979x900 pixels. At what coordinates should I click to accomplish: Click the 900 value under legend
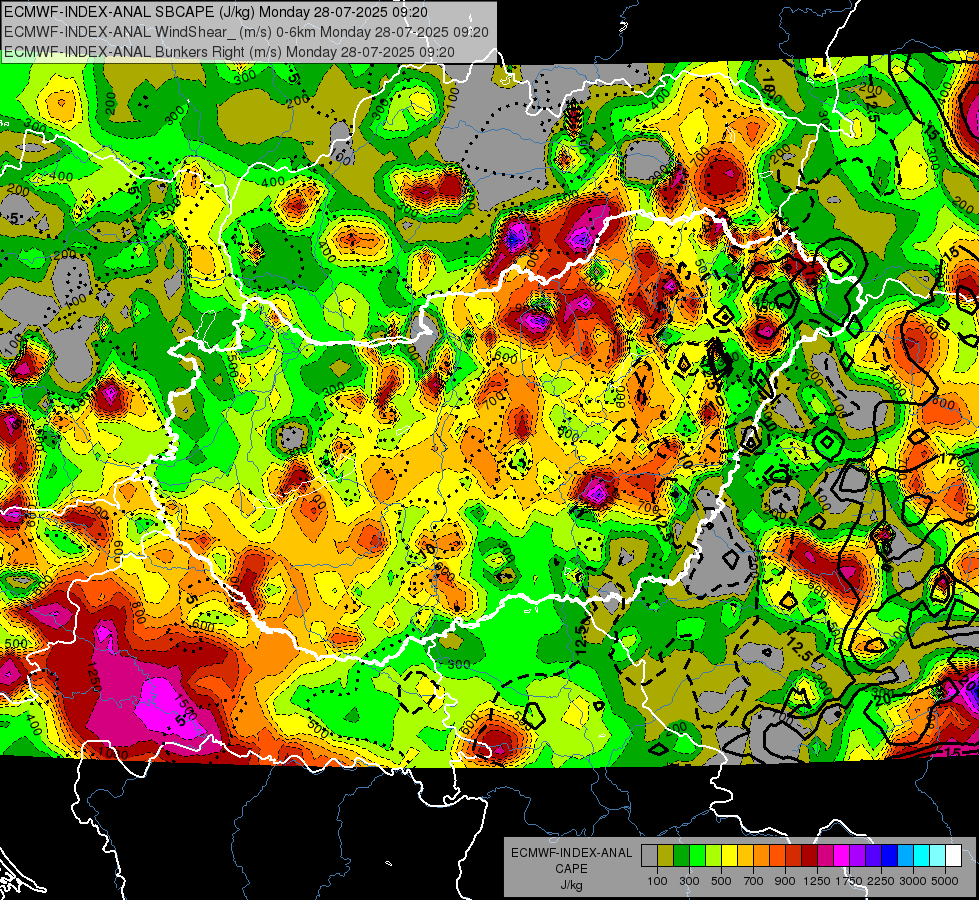pyautogui.click(x=785, y=881)
